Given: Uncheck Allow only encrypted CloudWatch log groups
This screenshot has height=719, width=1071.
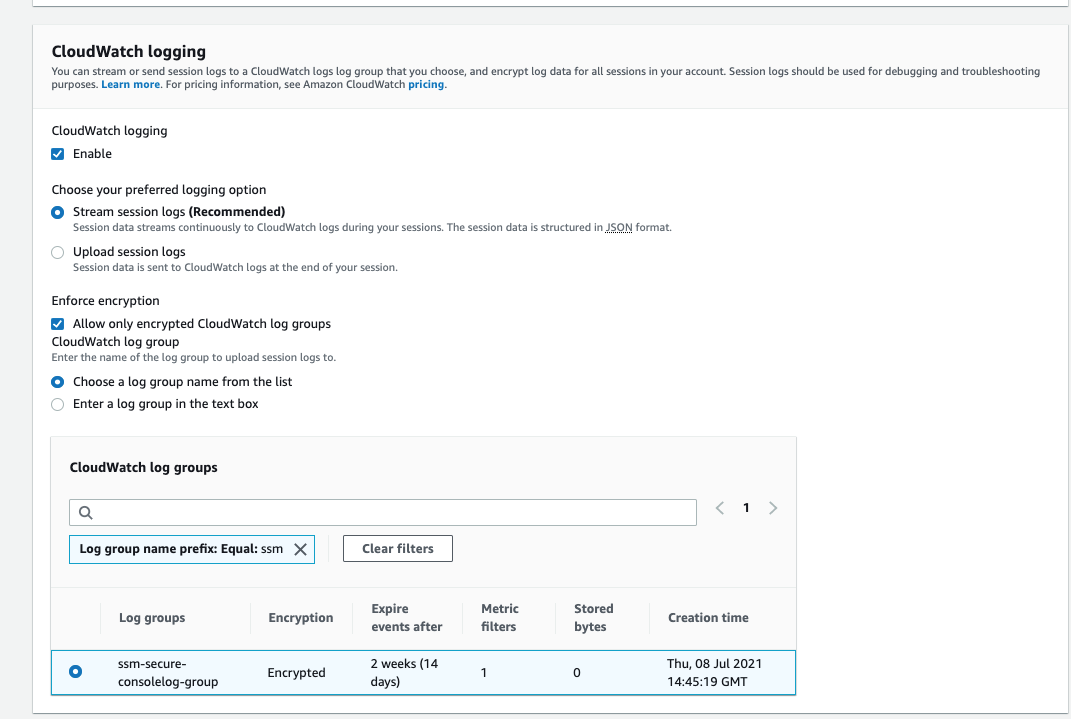Looking at the screenshot, I should click(x=57, y=323).
